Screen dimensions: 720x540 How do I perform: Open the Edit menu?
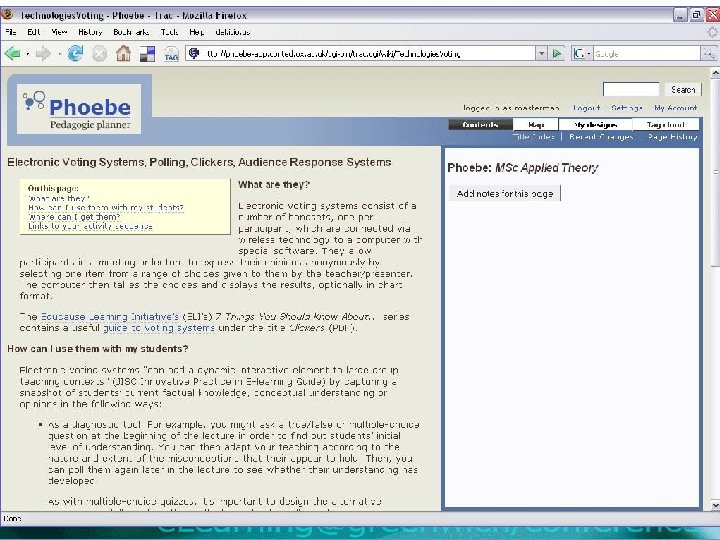[34, 32]
